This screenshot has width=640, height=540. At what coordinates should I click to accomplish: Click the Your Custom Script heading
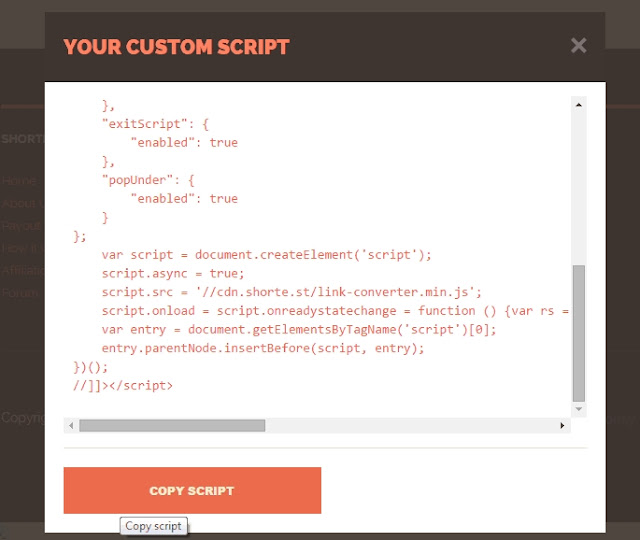click(x=176, y=47)
